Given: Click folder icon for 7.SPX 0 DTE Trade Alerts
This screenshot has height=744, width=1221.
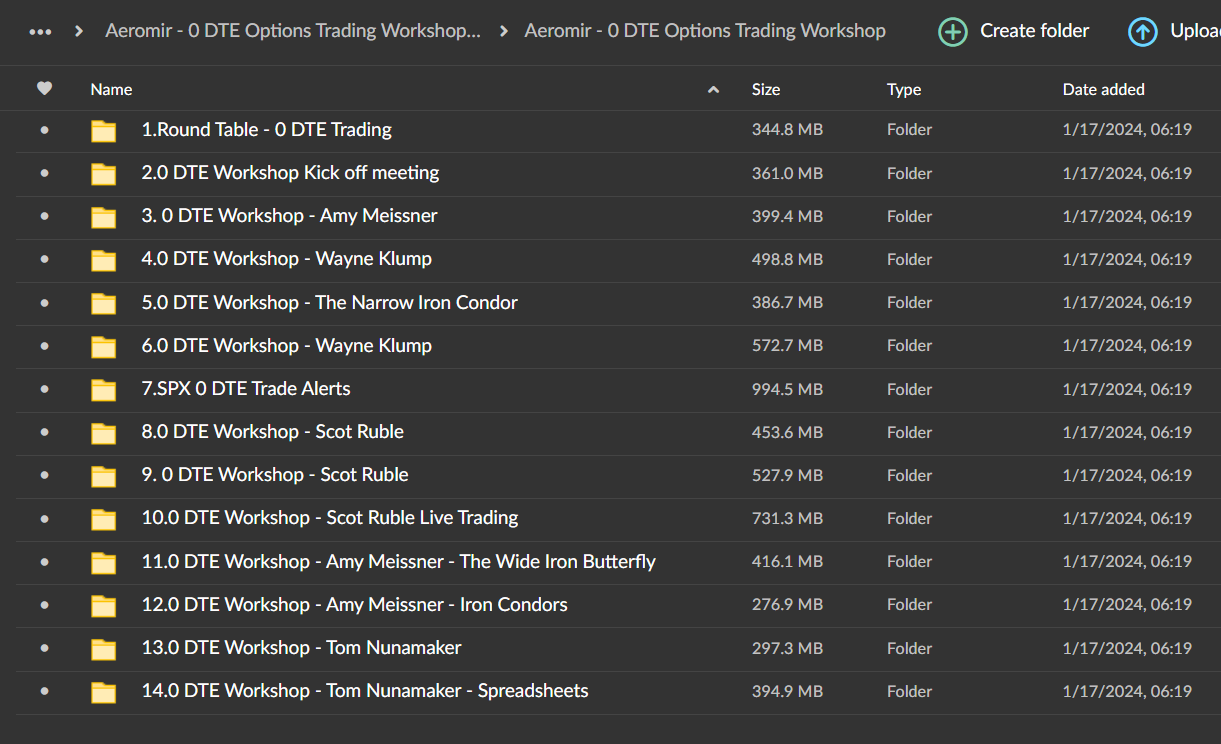Looking at the screenshot, I should click(x=104, y=390).
